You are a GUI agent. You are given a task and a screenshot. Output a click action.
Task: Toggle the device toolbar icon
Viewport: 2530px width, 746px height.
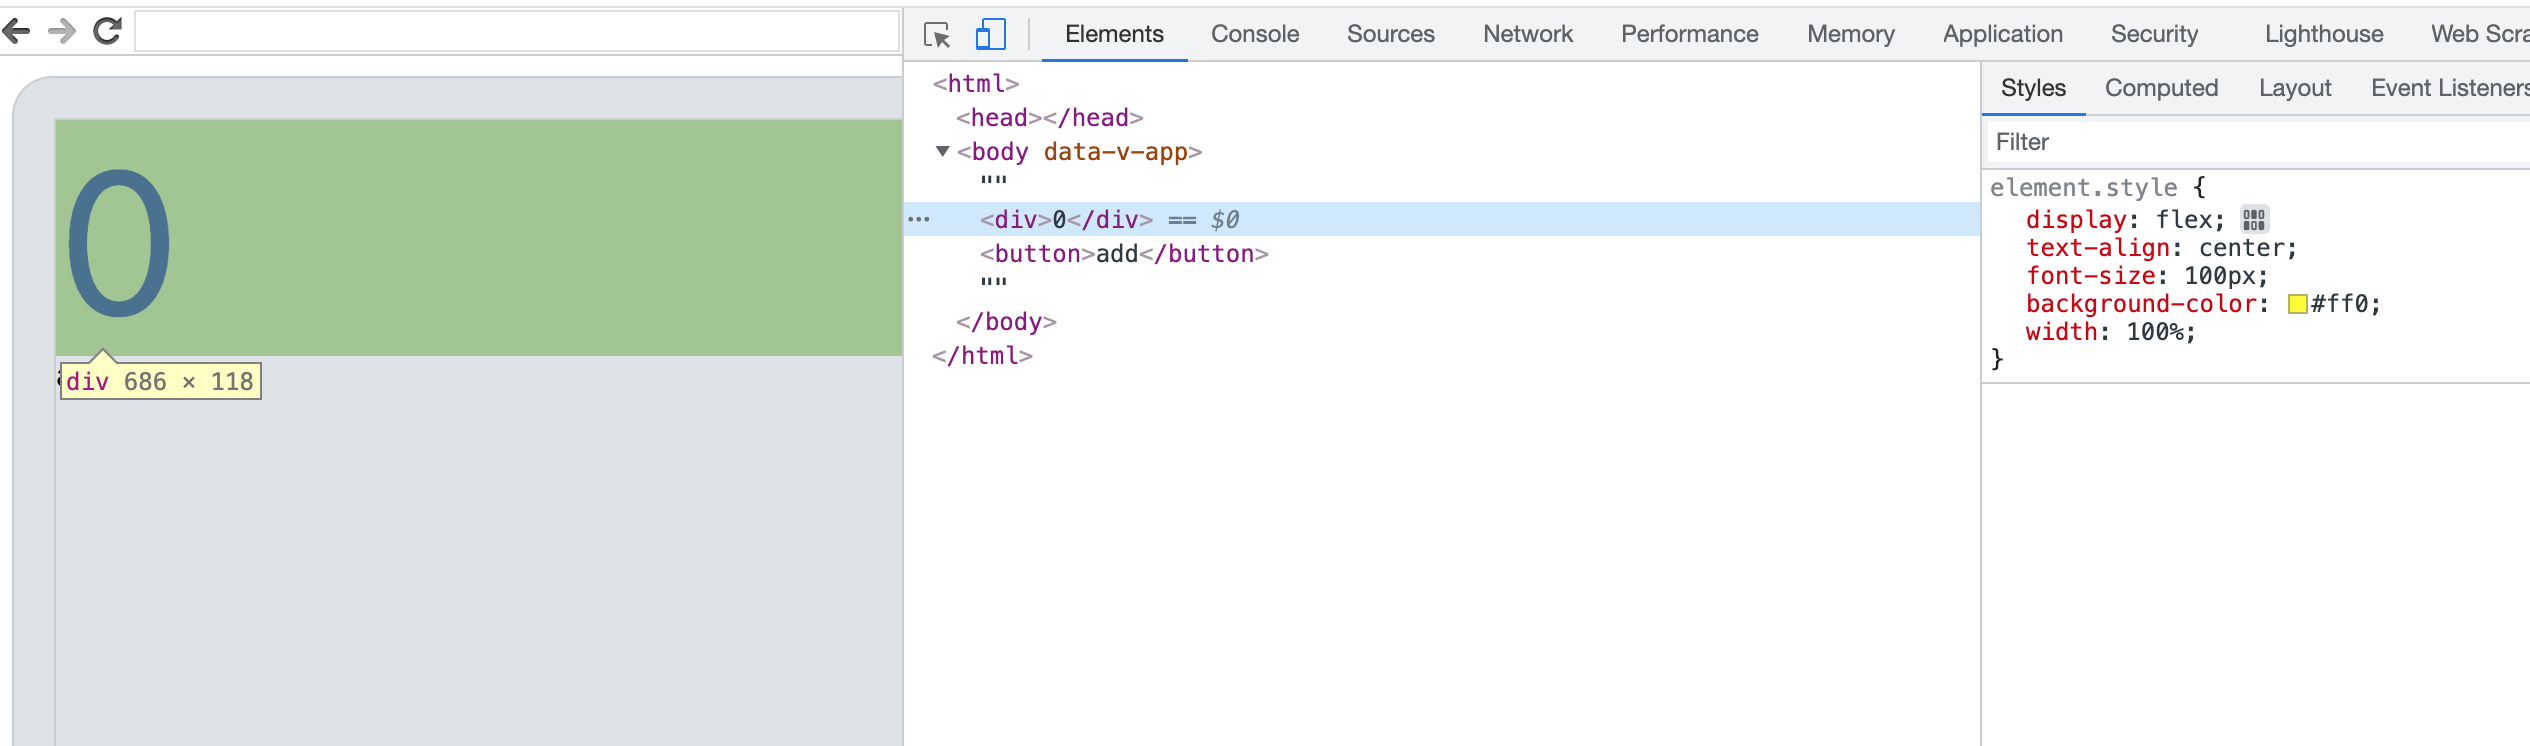[x=990, y=34]
